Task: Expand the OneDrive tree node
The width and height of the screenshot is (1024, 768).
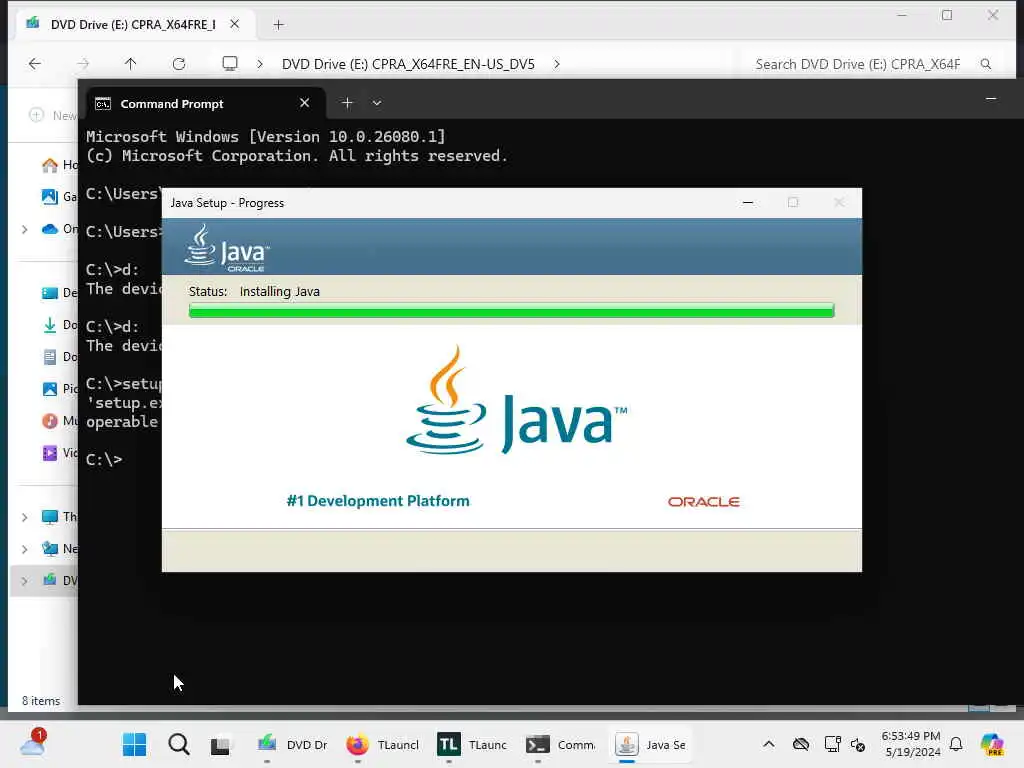Action: pyautogui.click(x=25, y=229)
